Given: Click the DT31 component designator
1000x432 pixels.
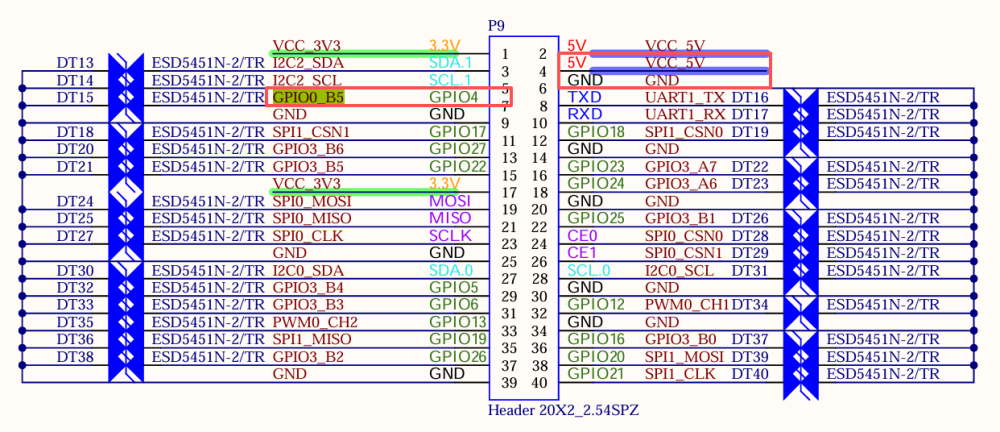Looking at the screenshot, I should pyautogui.click(x=751, y=271).
